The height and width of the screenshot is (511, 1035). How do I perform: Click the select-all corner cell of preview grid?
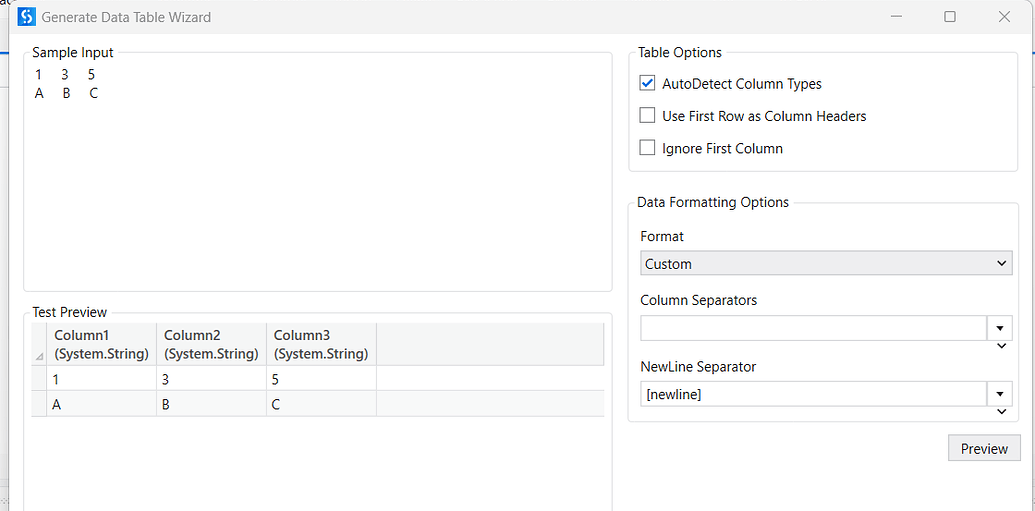[x=39, y=344]
